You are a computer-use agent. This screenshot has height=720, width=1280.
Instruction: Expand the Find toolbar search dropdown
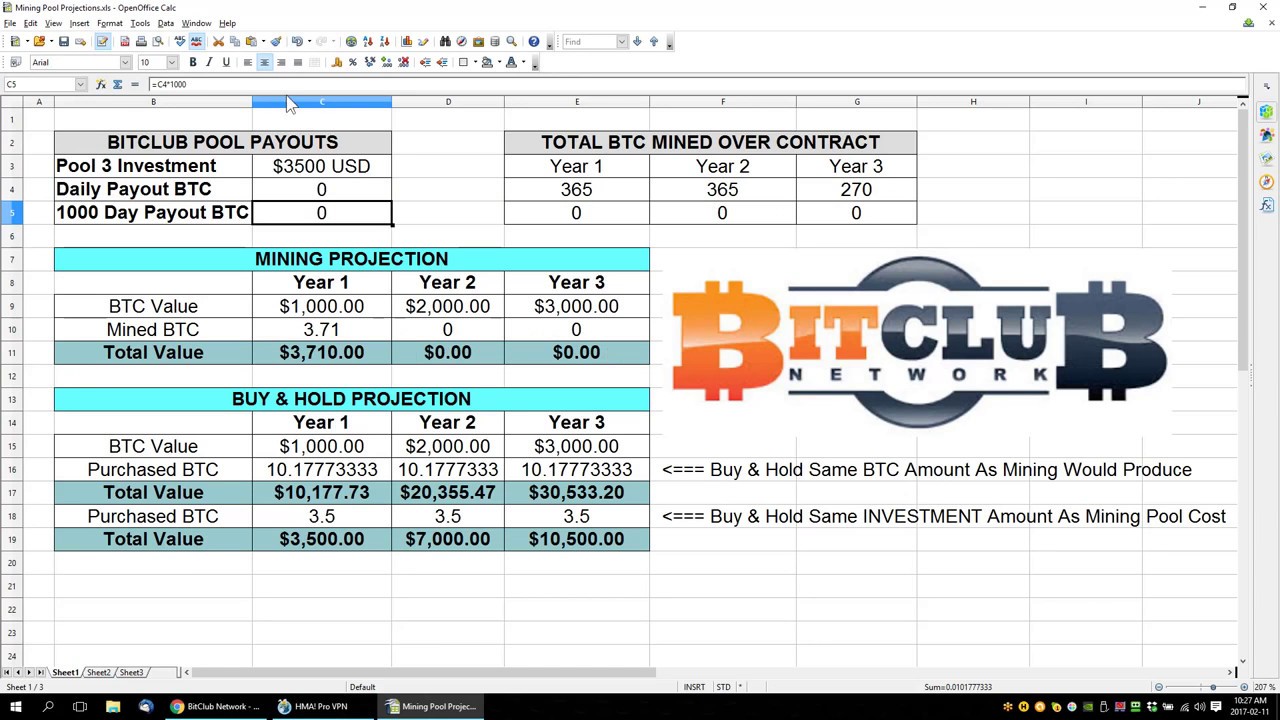[621, 41]
